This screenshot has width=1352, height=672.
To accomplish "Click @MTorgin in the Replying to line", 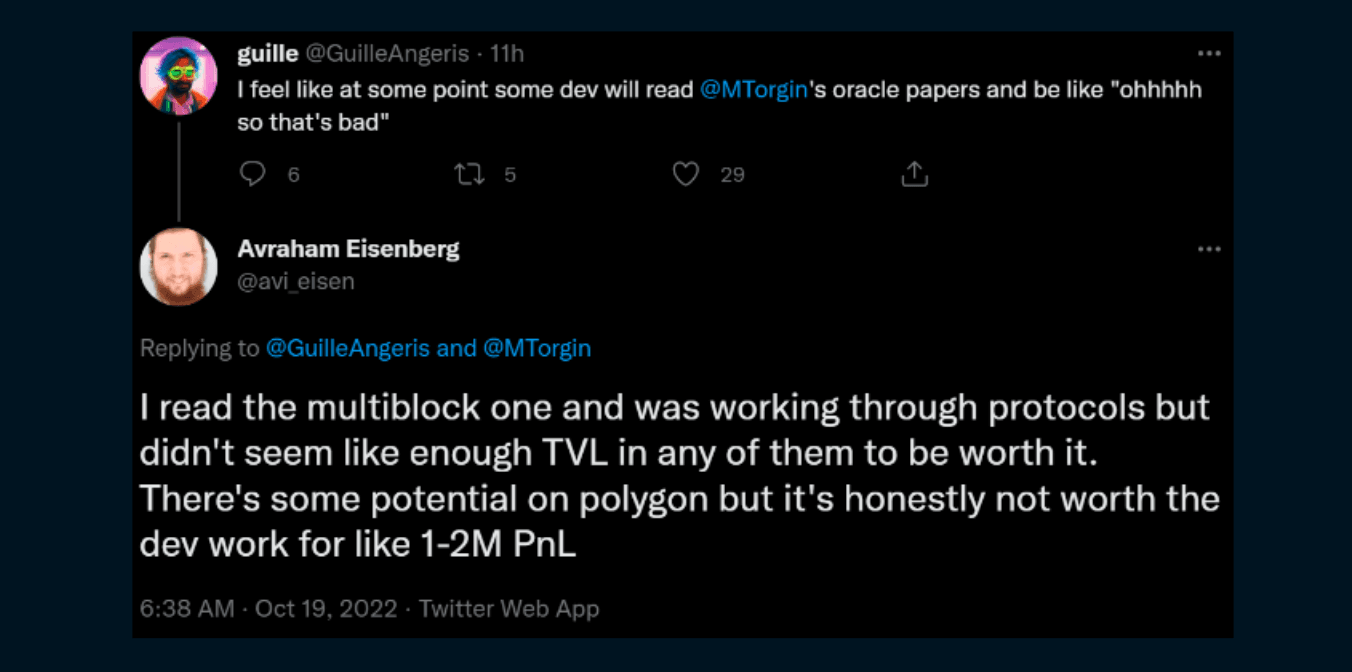I will [537, 348].
